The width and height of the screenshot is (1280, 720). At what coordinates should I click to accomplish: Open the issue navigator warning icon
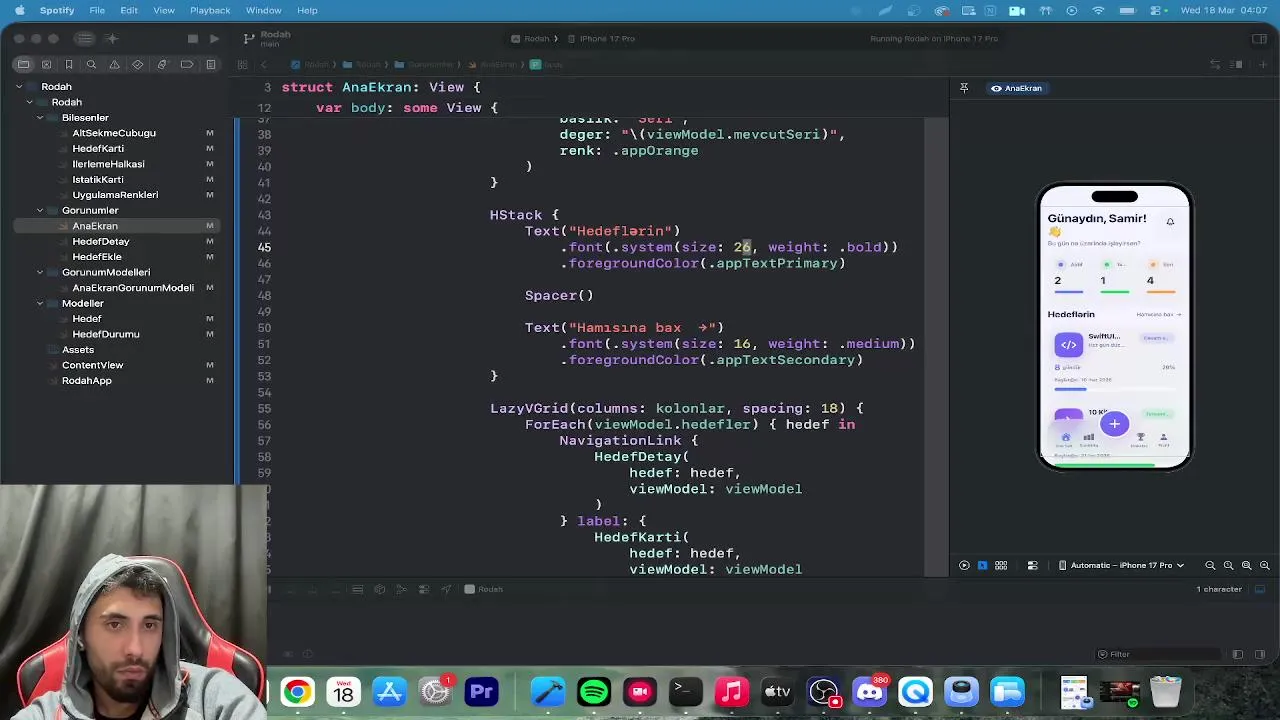[x=114, y=65]
